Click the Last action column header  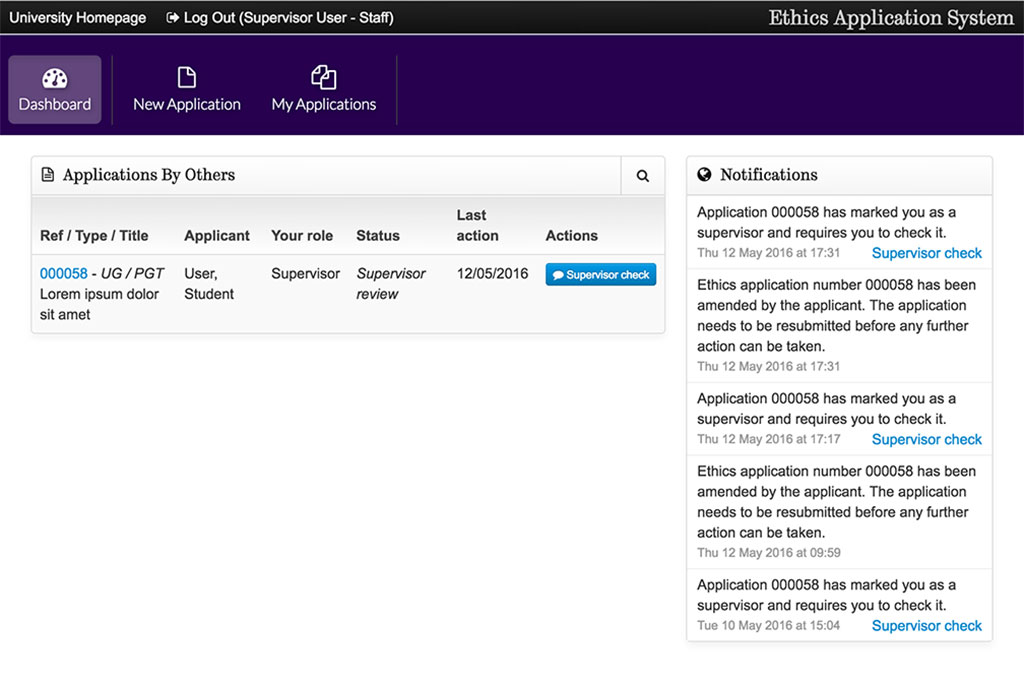point(477,225)
